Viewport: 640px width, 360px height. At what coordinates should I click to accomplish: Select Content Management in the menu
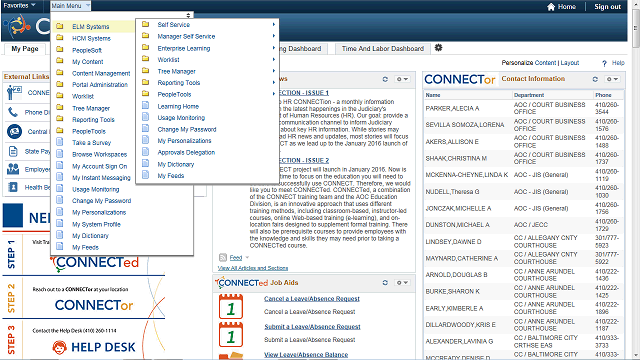(101, 73)
